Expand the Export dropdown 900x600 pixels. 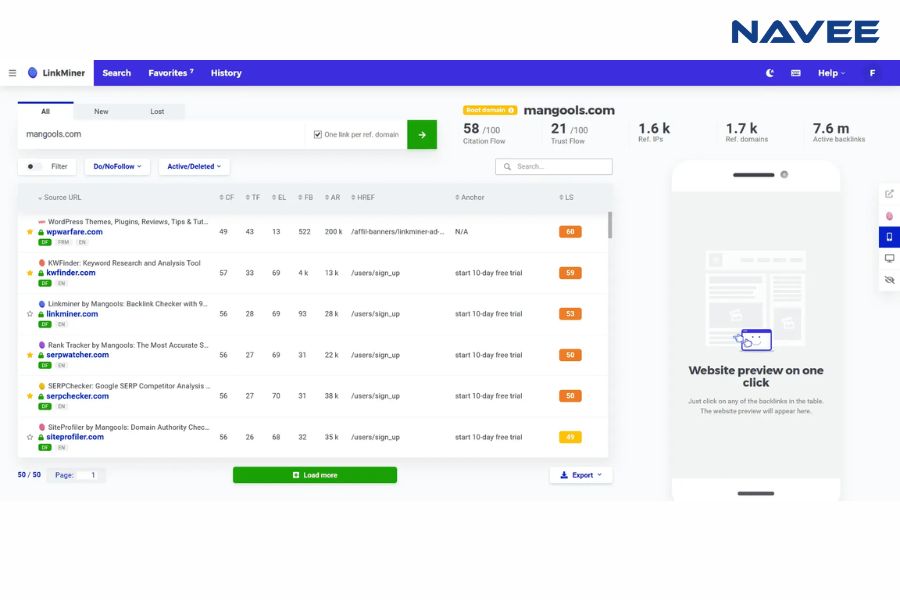[581, 475]
